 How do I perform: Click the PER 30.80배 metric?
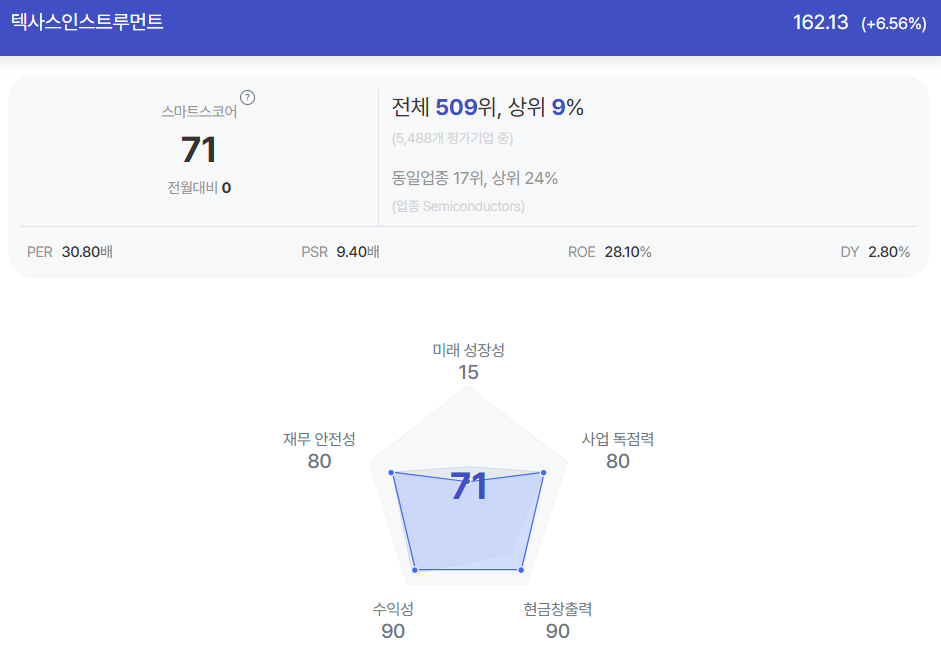pyautogui.click(x=70, y=252)
